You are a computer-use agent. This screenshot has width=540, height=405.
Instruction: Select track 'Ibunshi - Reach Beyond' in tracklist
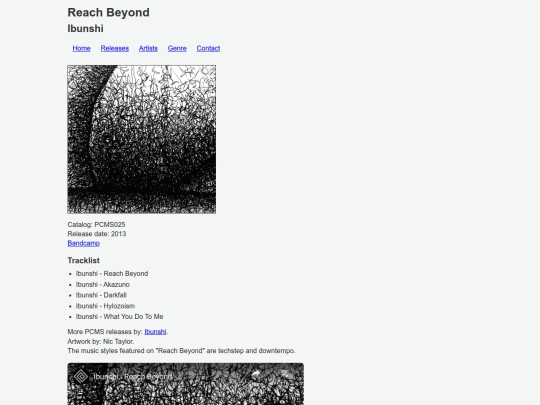(112, 273)
